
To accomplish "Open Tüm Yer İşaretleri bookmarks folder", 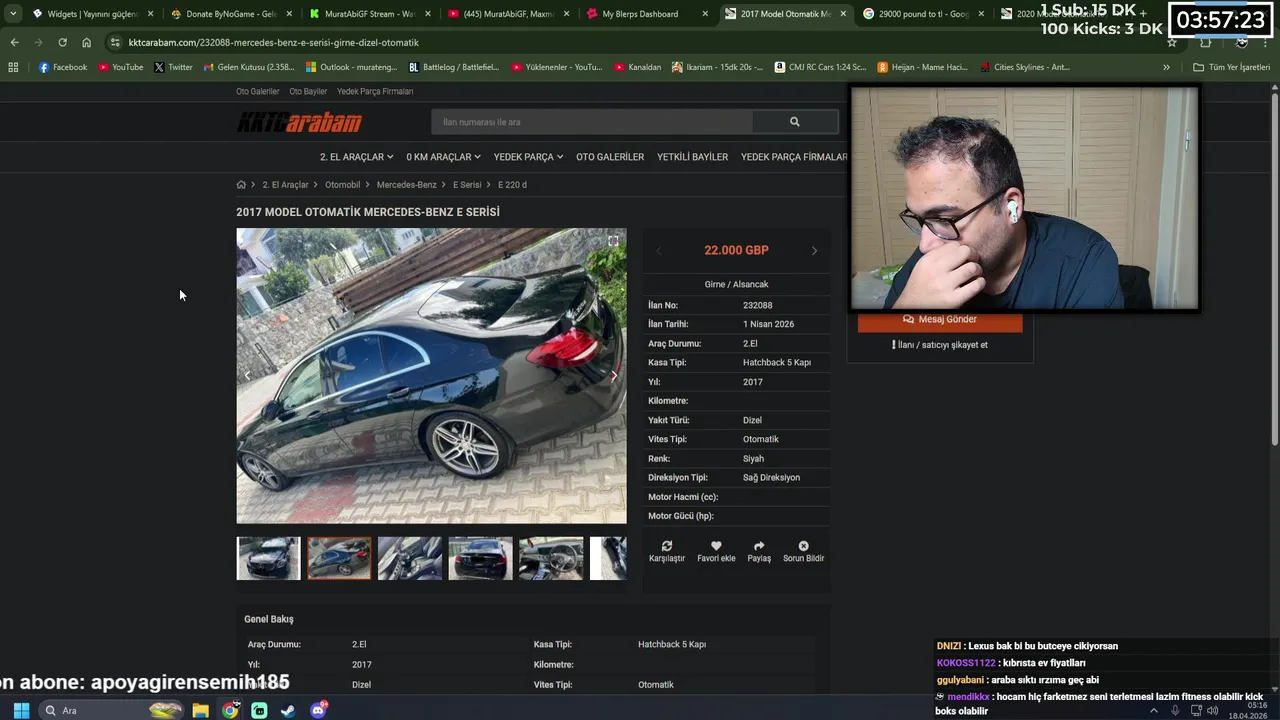I will click(1232, 67).
